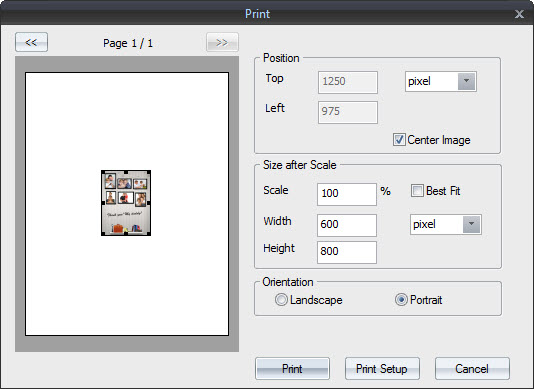Click the Top position field
This screenshot has width=534, height=389.
pos(348,82)
